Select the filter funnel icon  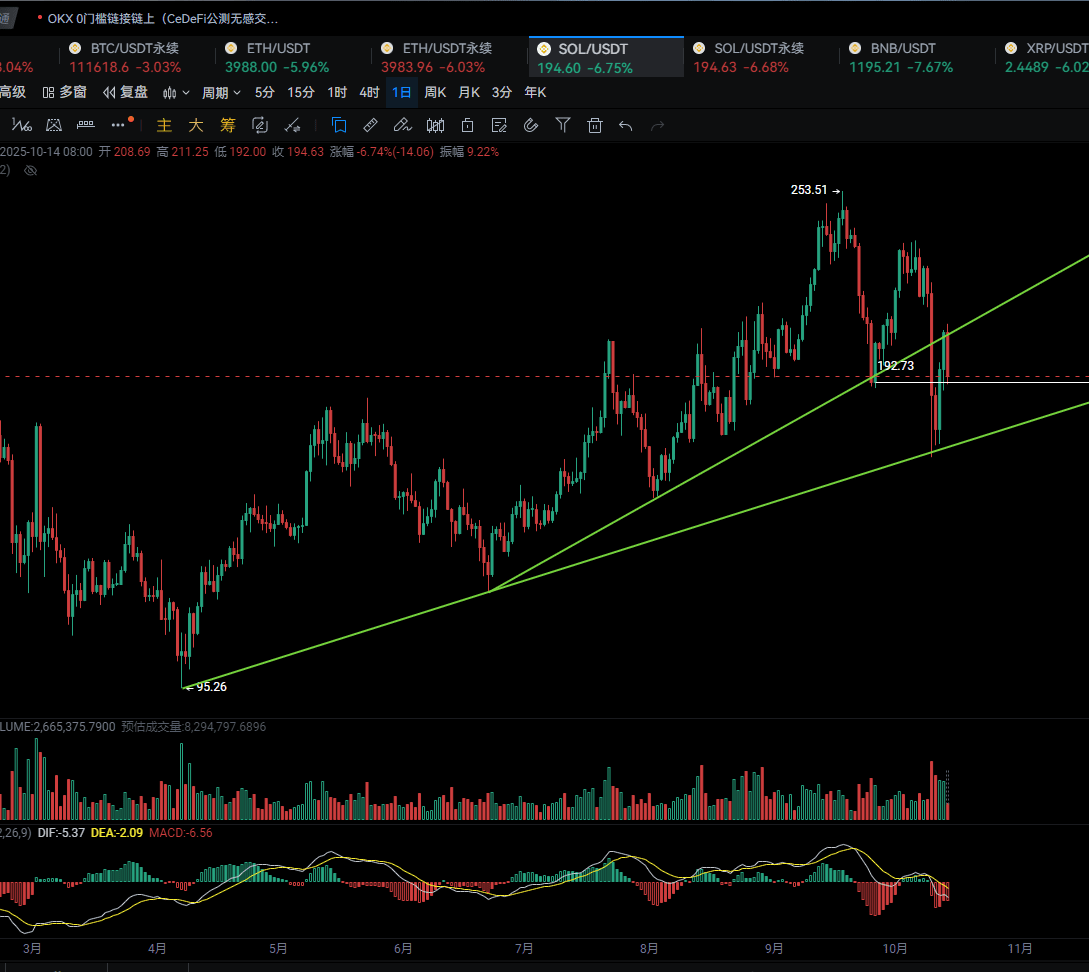coord(563,125)
